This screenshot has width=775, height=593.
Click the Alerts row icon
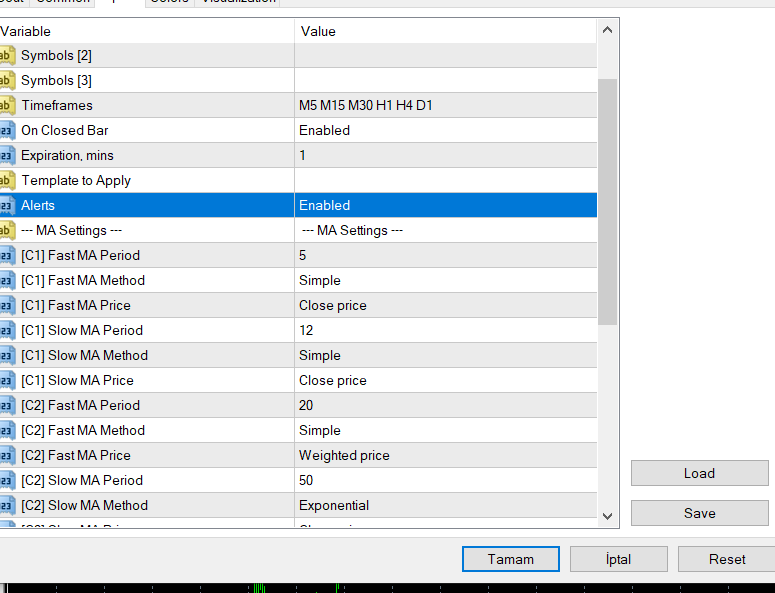click(7, 205)
